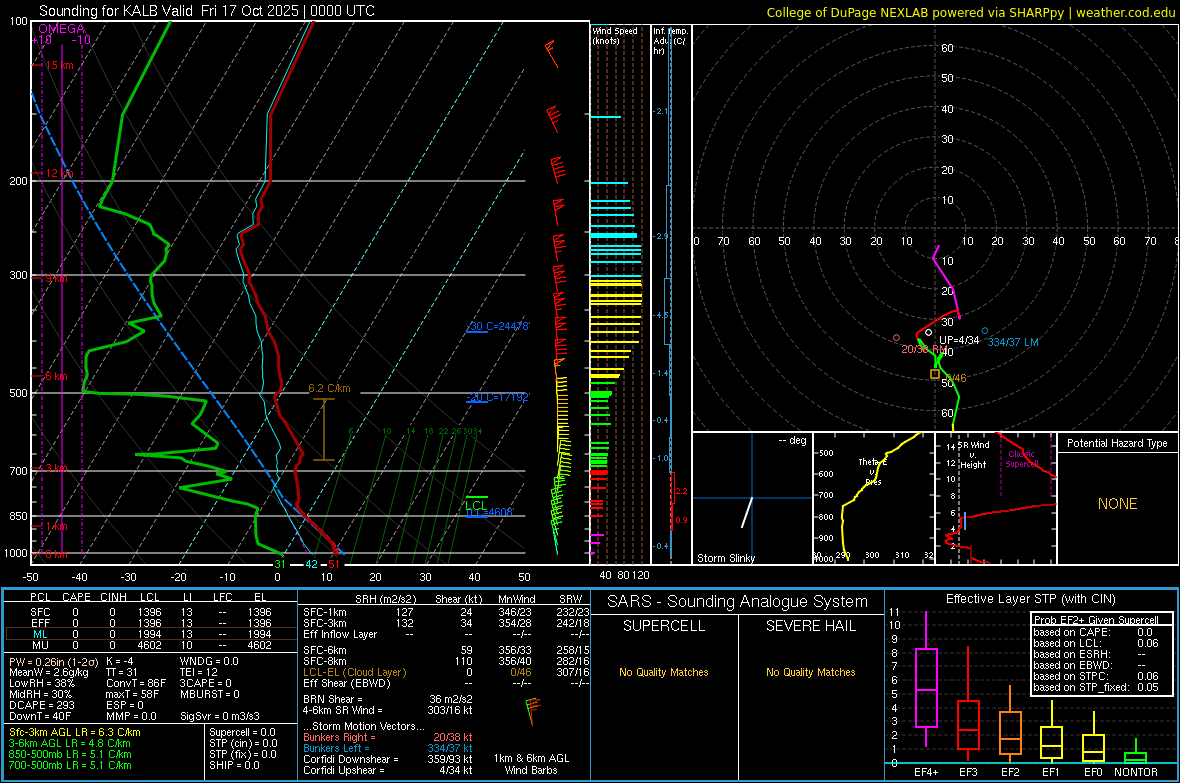The height and width of the screenshot is (783, 1180).
Task: Click the 'SARS - Sounding Analogue System' header
Action: [x=738, y=602]
